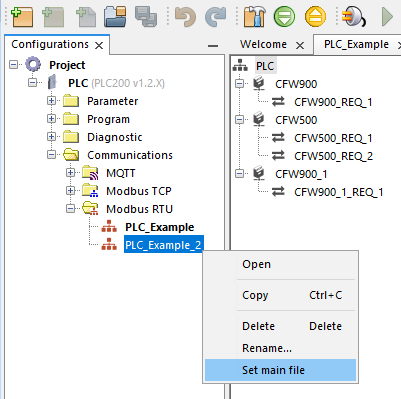Click the CFW500_REQ_2 request arrows icon
Viewport: 401px width, 399px height.
278,155
